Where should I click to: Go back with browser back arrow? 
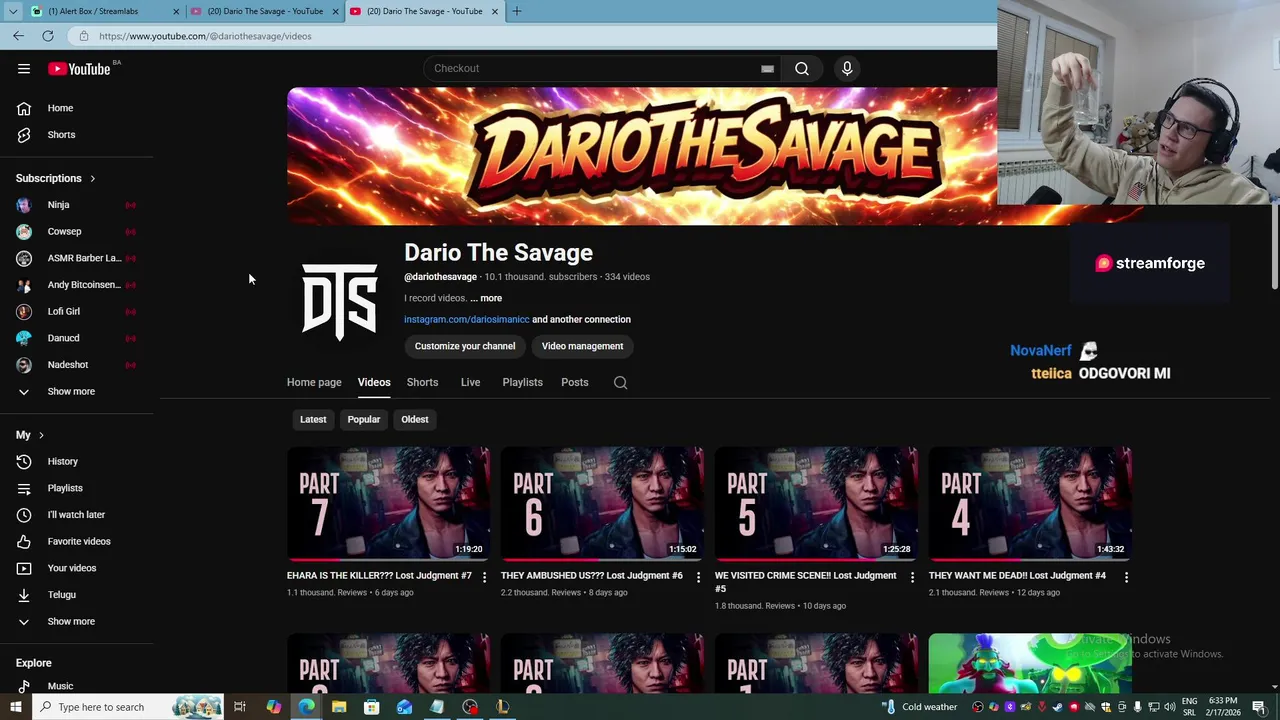(19, 36)
